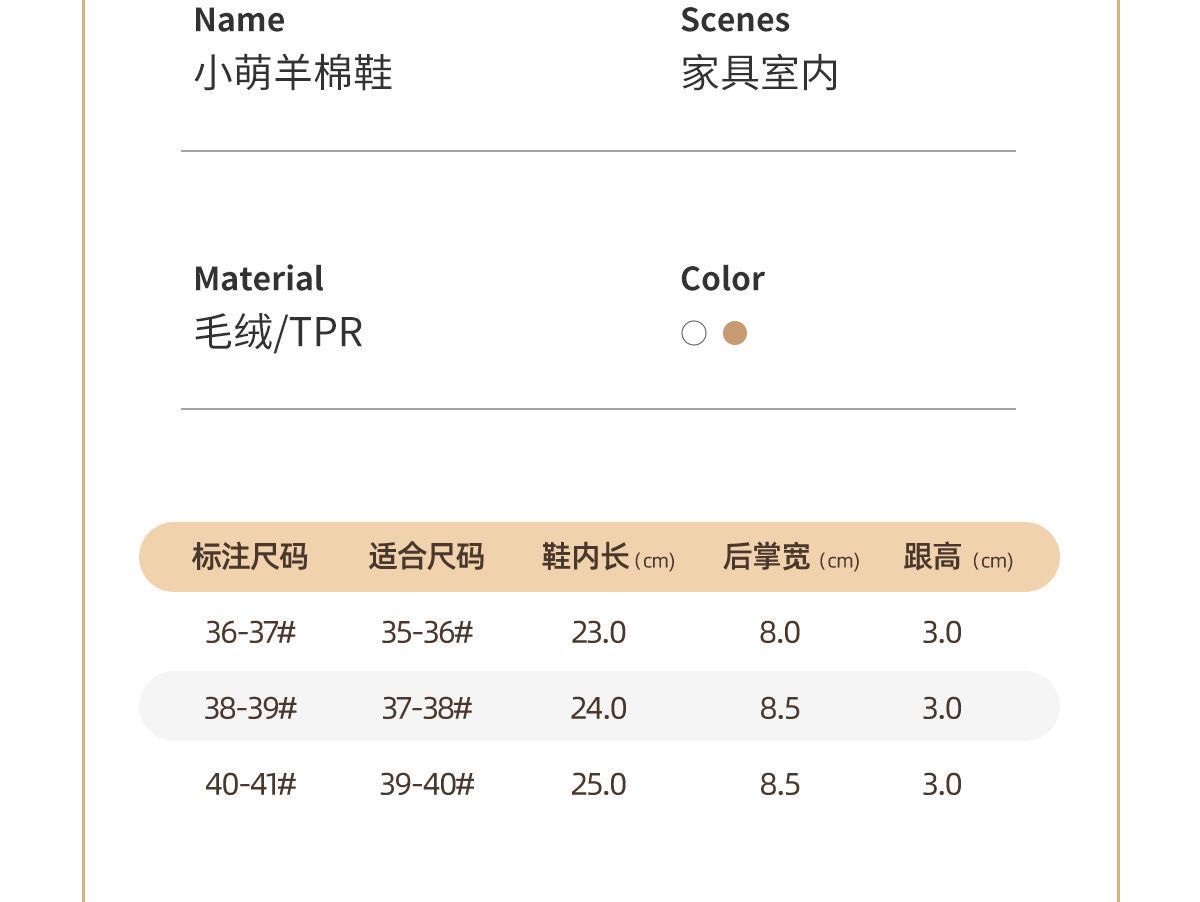
Task: Click the 家具室内 scenes text
Action: [x=760, y=73]
